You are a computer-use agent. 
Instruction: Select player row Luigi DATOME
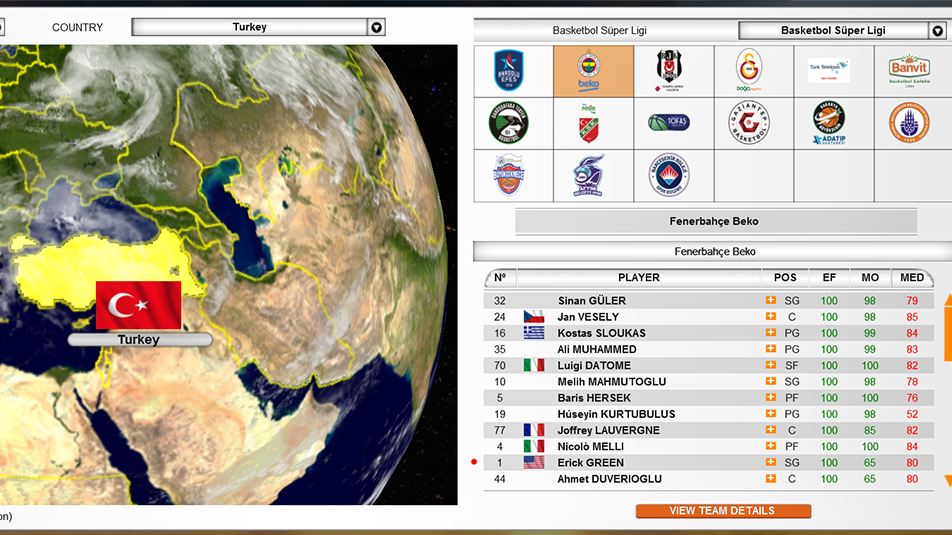click(x=709, y=365)
